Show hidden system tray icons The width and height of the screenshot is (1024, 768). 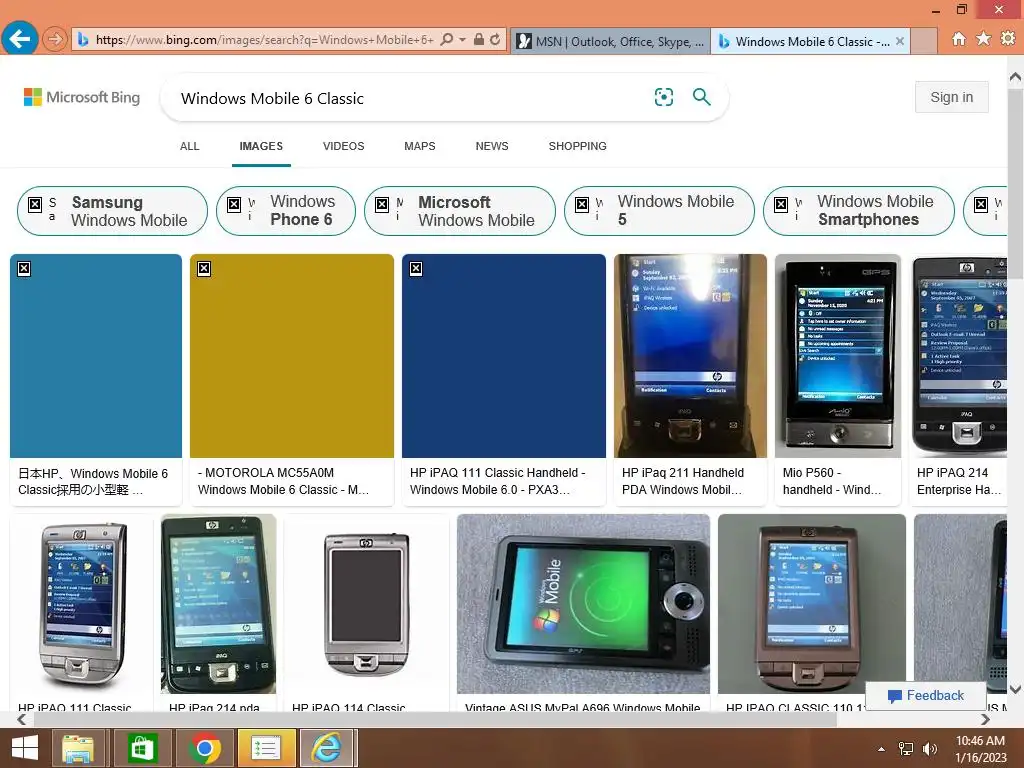[x=882, y=749]
